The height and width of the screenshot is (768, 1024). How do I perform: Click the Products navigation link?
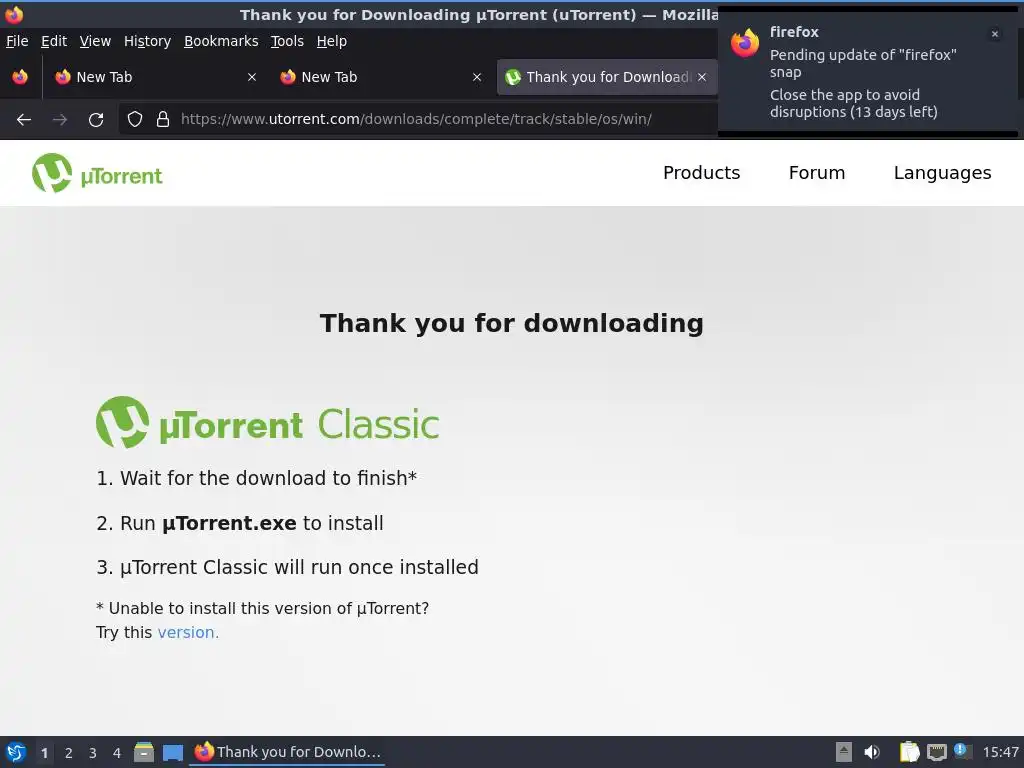(x=701, y=173)
